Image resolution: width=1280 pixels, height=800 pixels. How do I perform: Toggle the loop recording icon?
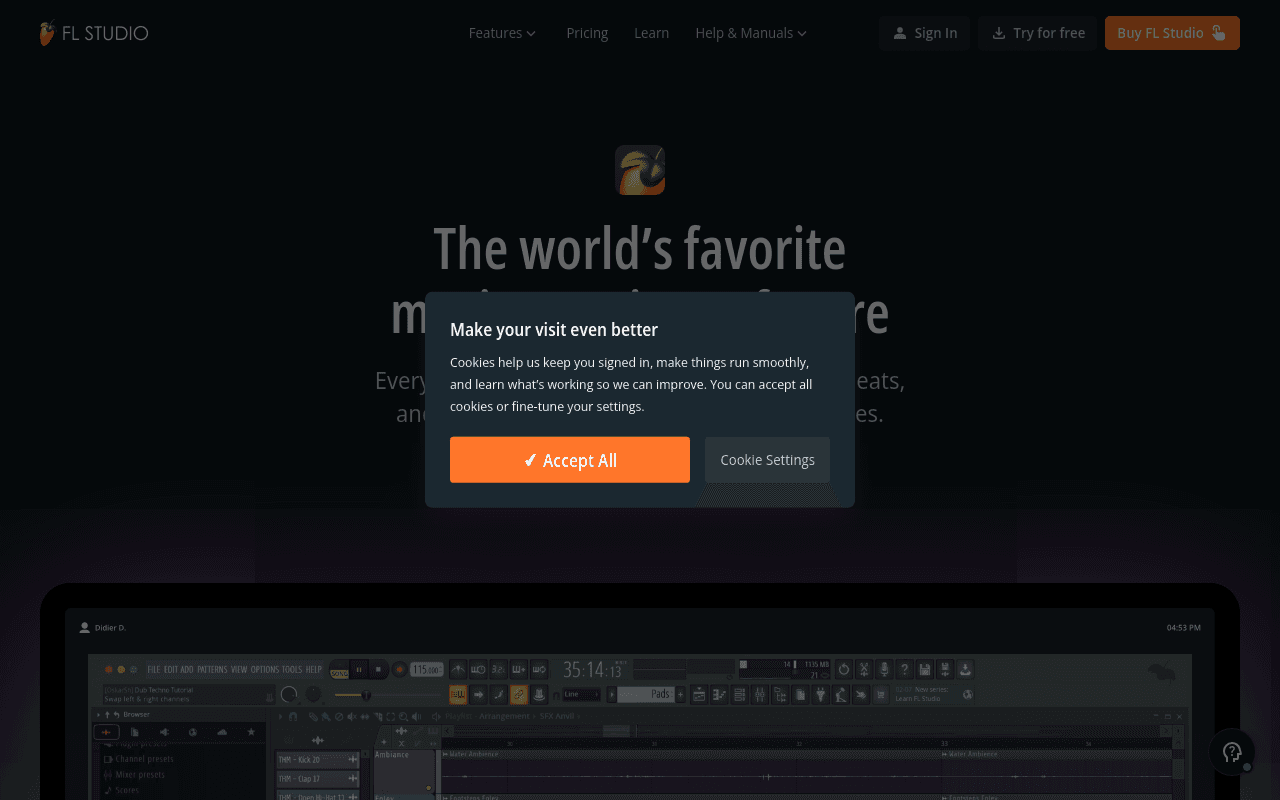click(x=539, y=669)
